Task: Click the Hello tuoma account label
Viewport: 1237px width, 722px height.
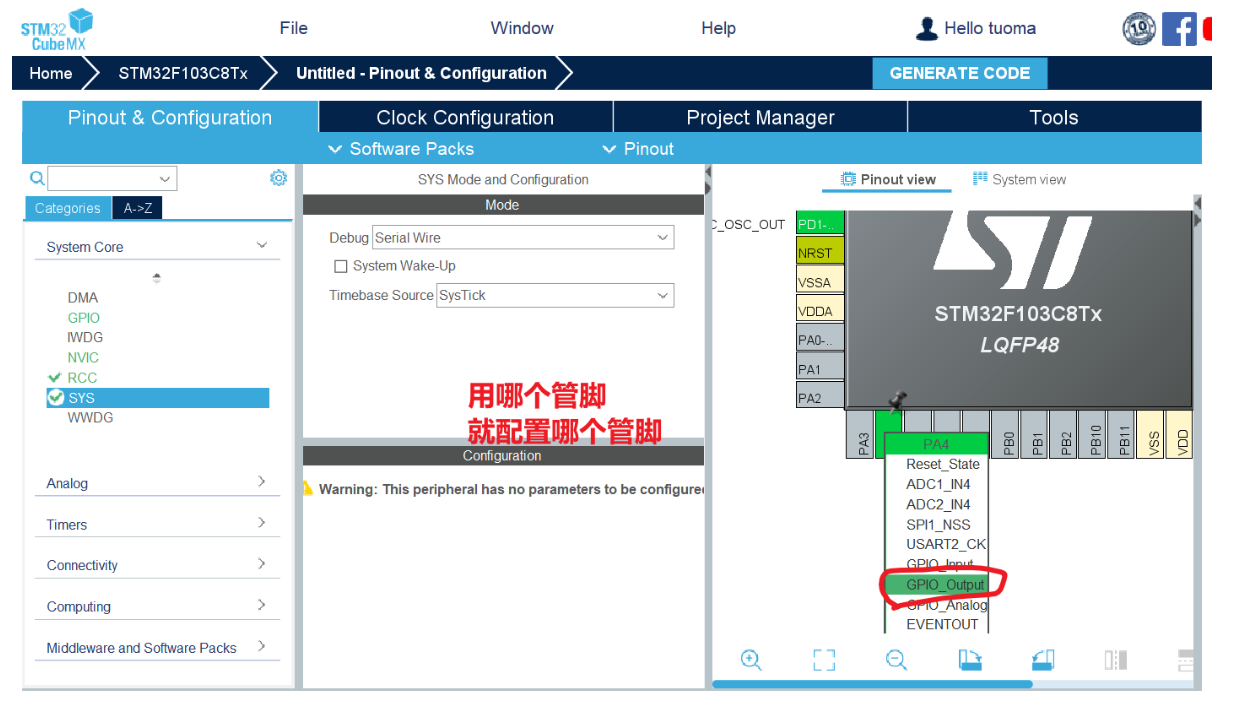Action: pos(990,28)
